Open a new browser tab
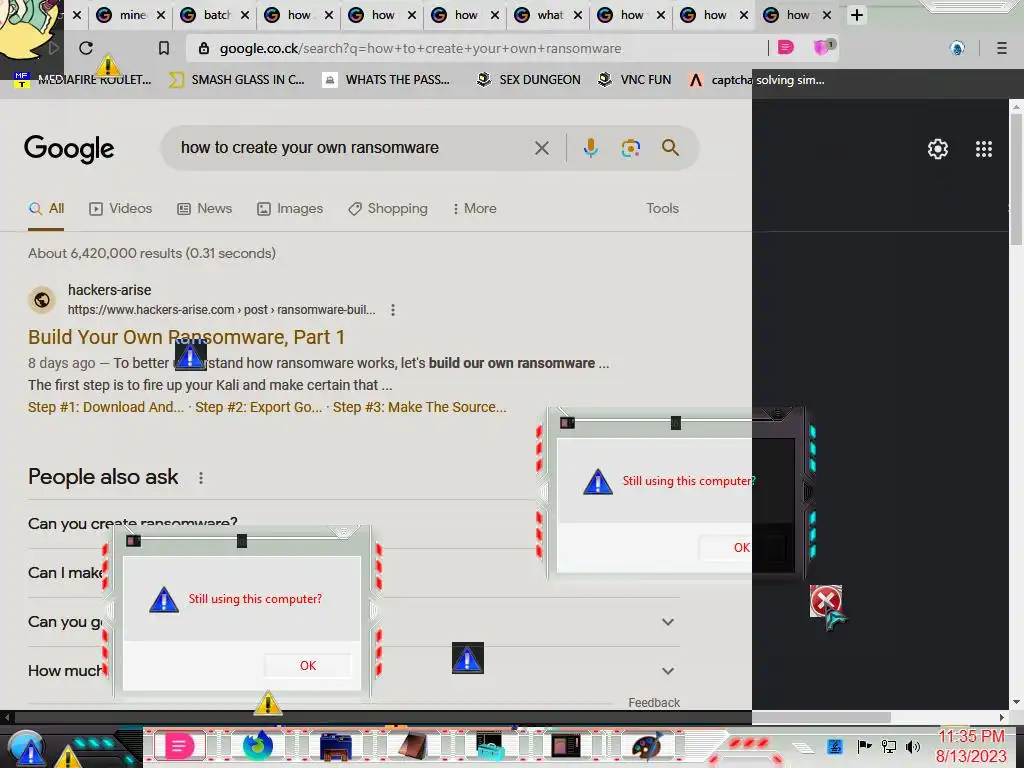 click(857, 14)
